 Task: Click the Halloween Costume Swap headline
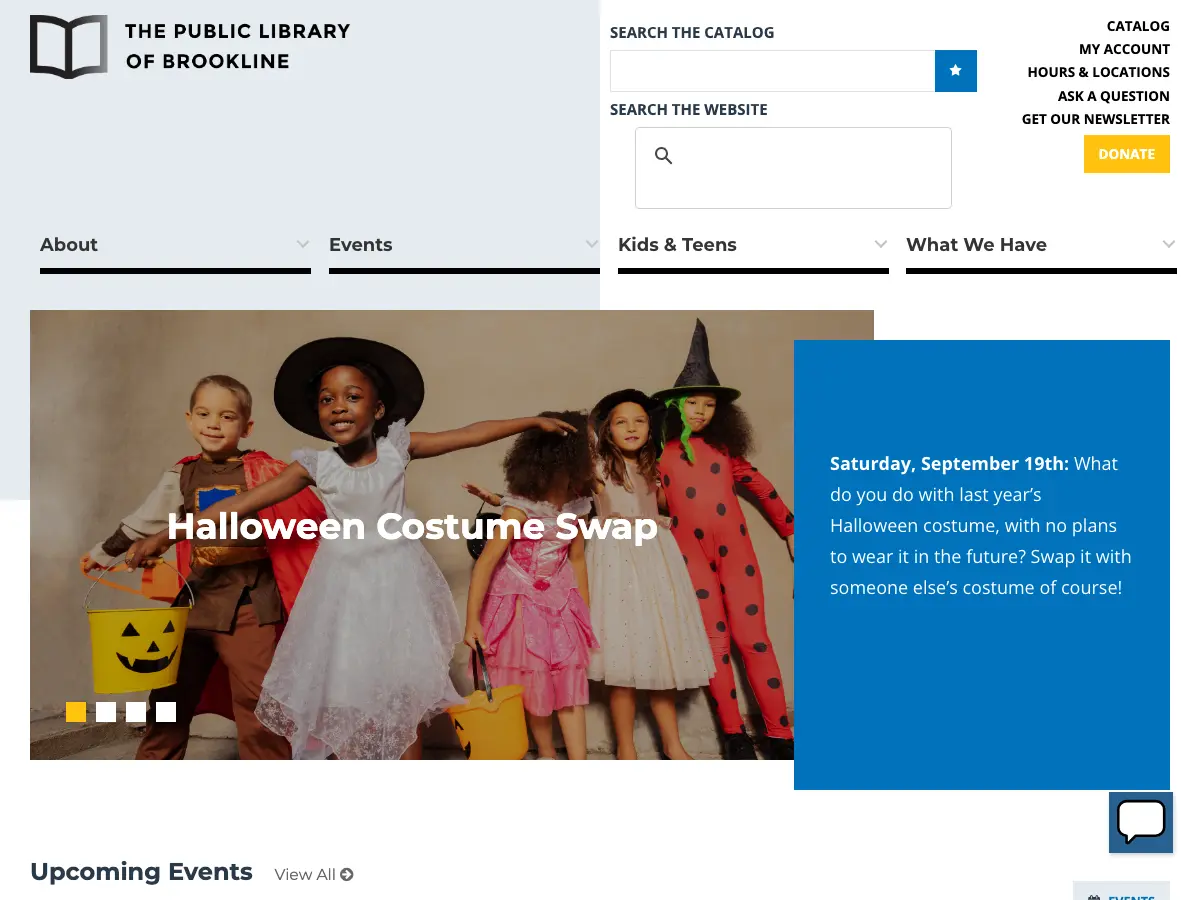pyautogui.click(x=412, y=526)
